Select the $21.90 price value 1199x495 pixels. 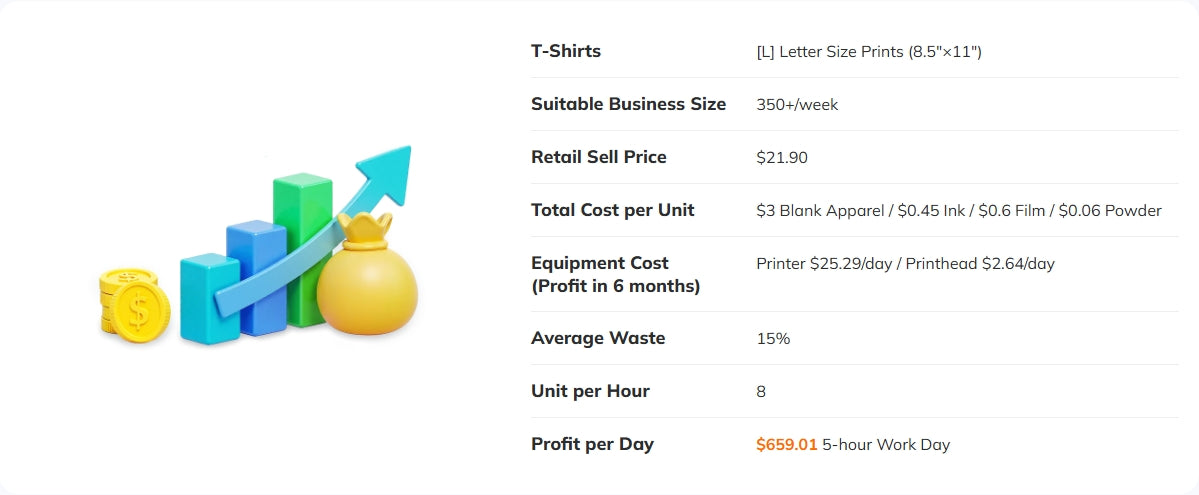(782, 157)
